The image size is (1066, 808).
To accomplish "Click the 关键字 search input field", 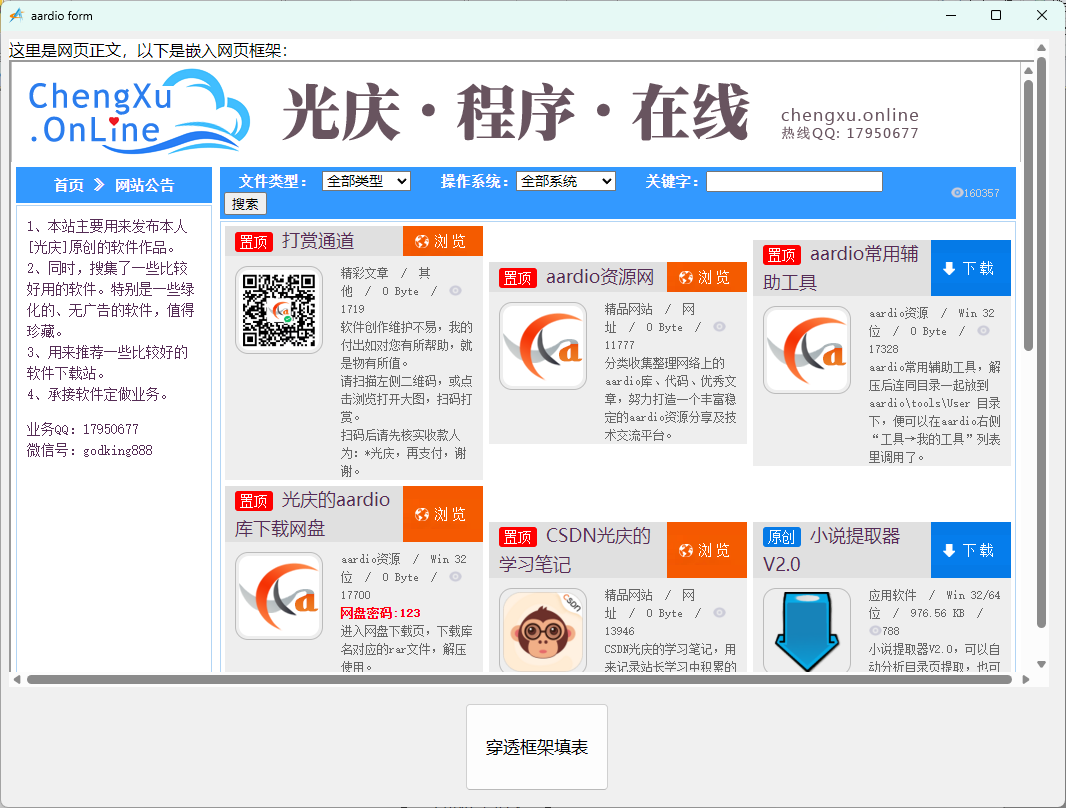I will [x=794, y=181].
